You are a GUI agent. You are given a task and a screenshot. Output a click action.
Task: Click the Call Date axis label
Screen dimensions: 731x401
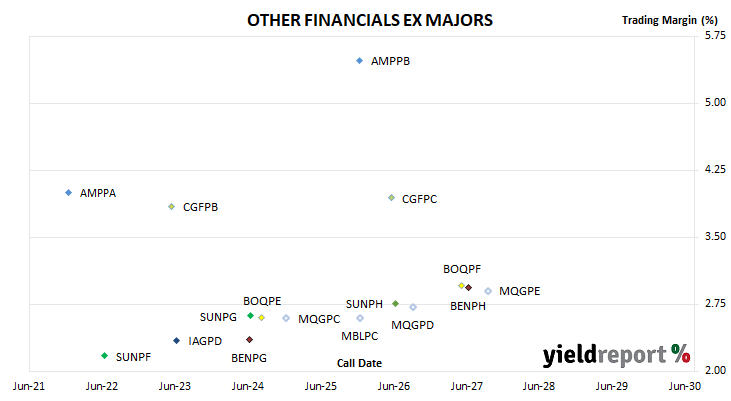tap(359, 363)
